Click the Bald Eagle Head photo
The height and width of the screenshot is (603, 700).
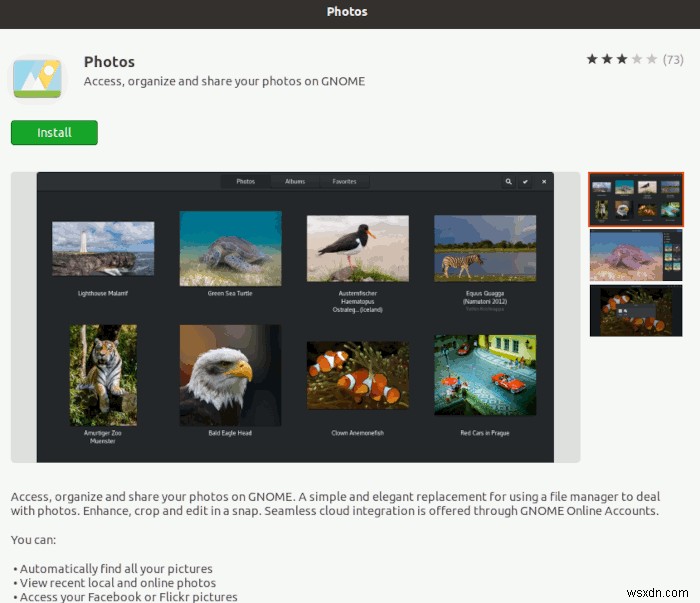tap(230, 375)
